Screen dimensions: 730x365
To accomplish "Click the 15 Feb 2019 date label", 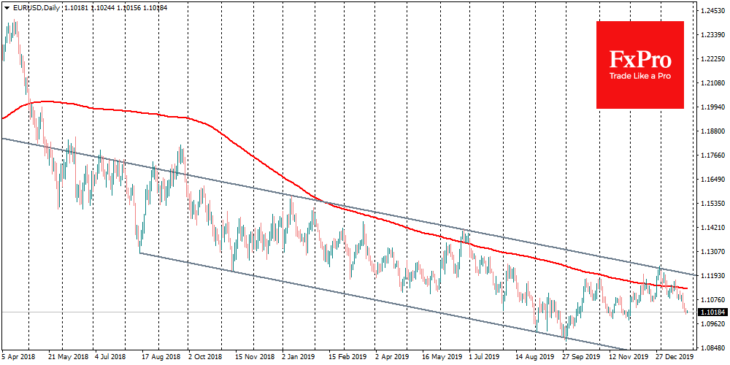I will [x=345, y=355].
